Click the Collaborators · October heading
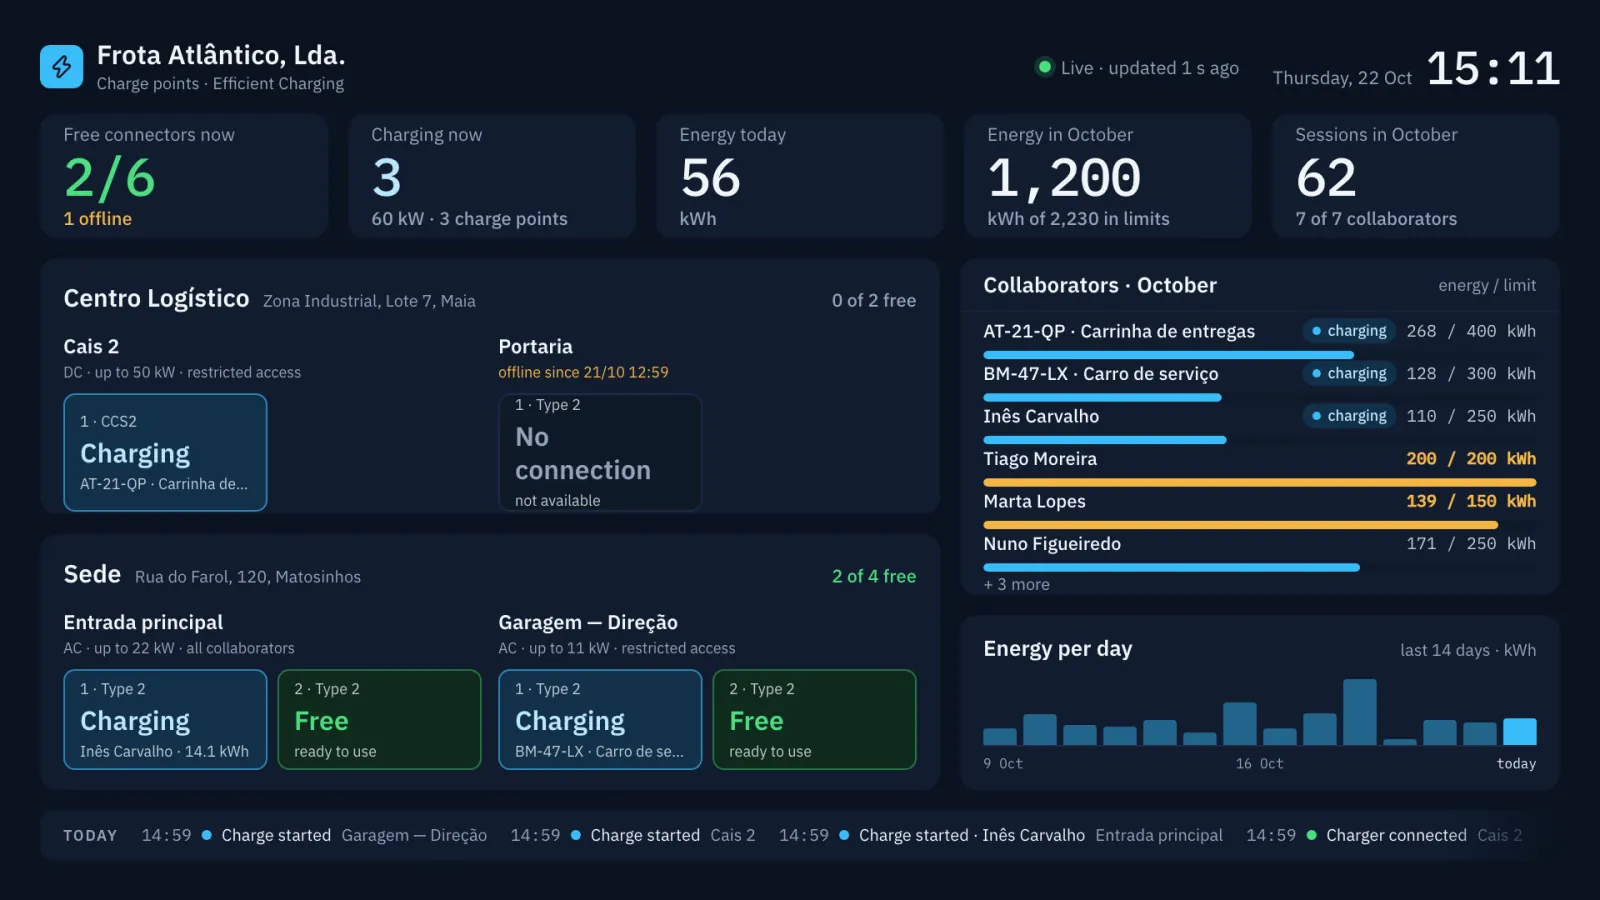The height and width of the screenshot is (900, 1600). [x=1100, y=286]
